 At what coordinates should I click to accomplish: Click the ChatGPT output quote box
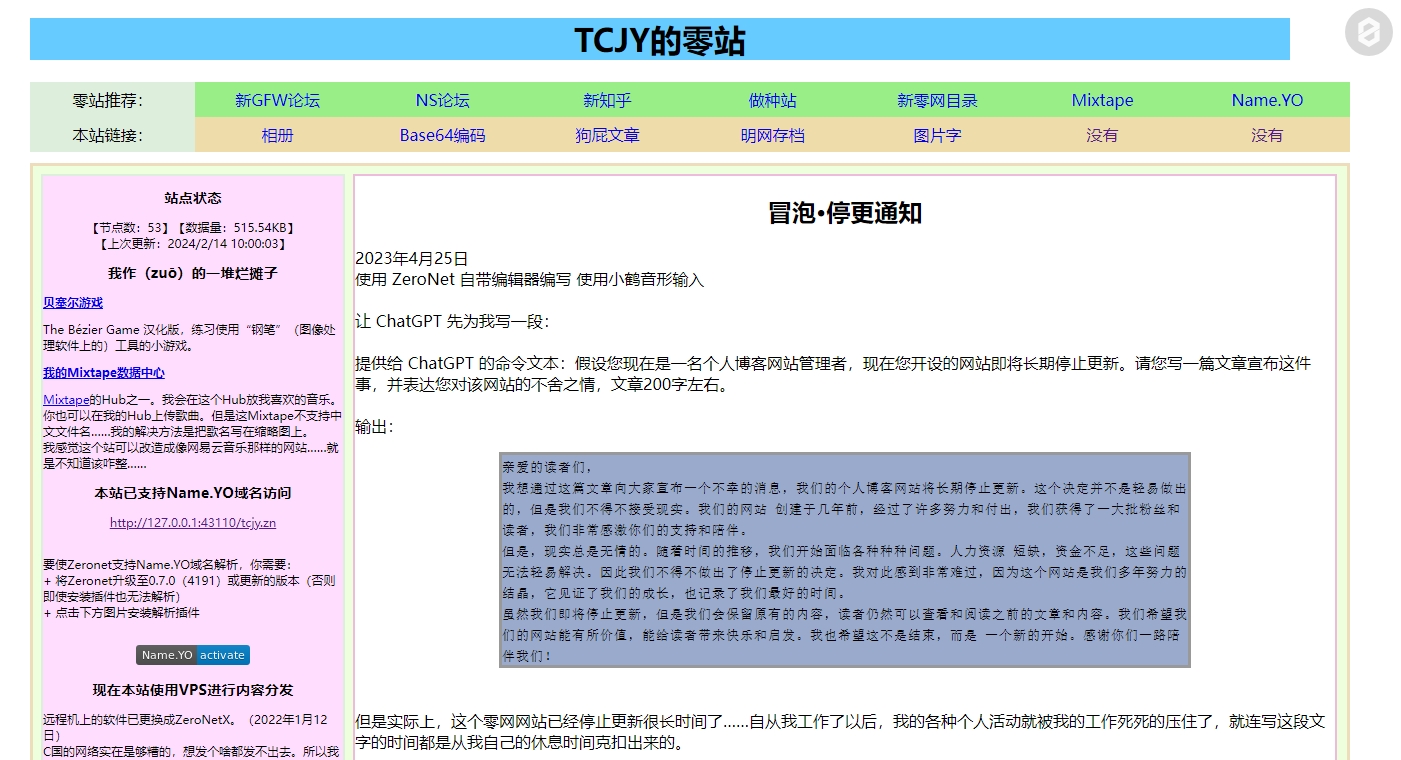[845, 560]
